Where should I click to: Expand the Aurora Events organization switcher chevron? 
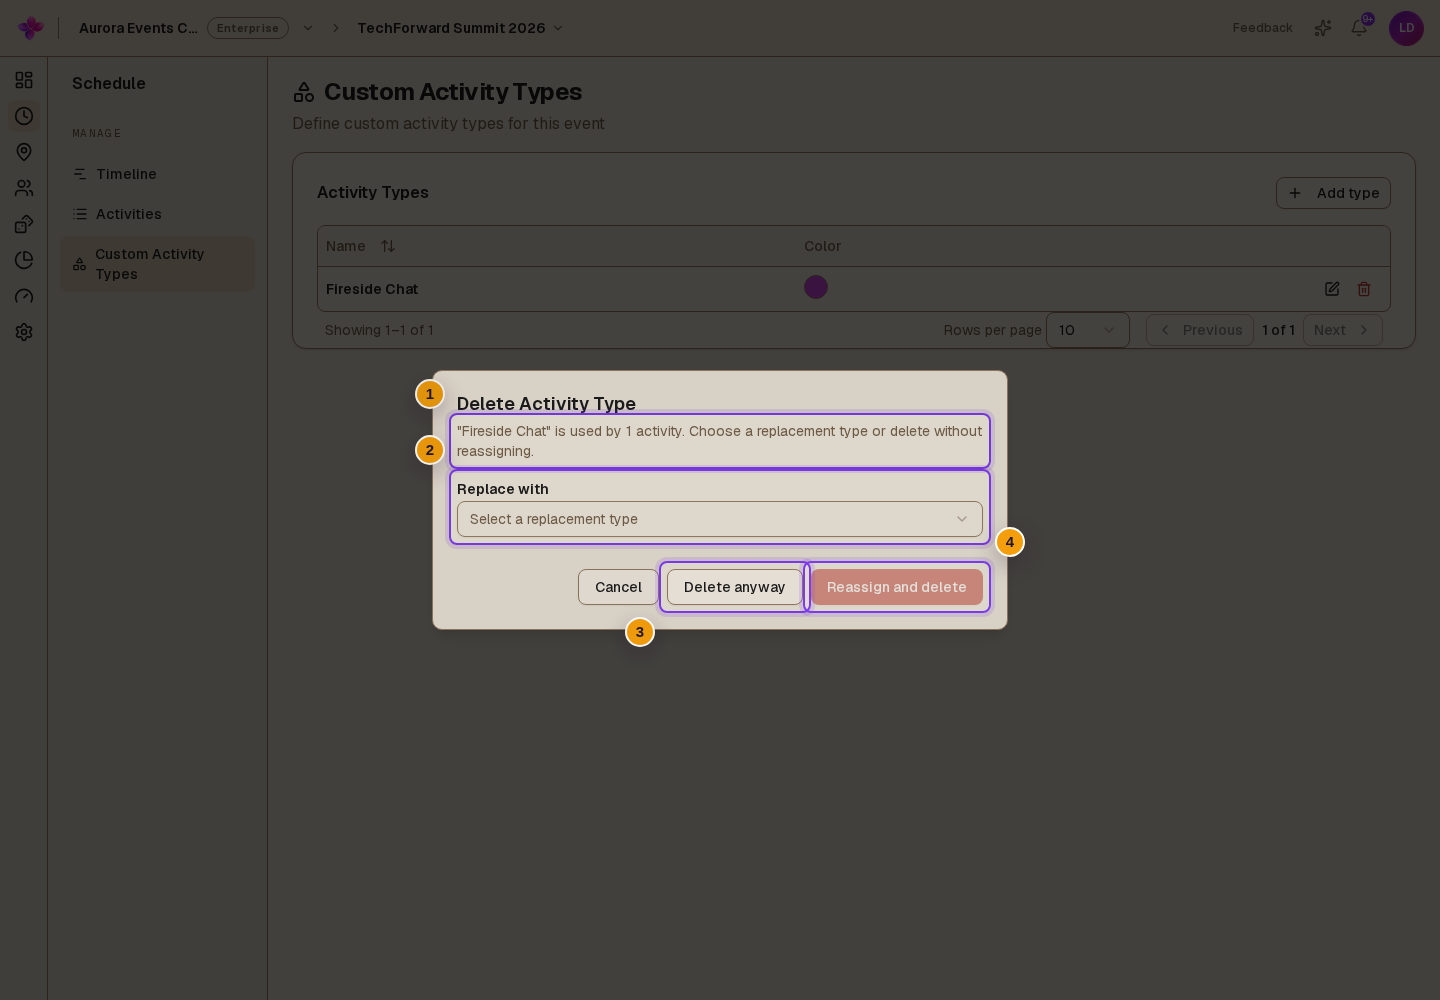click(x=308, y=28)
